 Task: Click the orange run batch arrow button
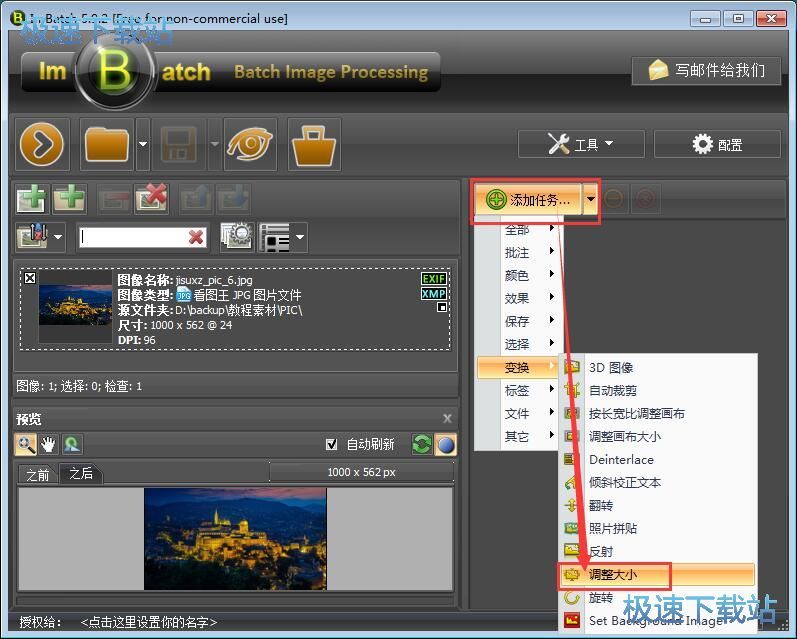click(x=42, y=144)
